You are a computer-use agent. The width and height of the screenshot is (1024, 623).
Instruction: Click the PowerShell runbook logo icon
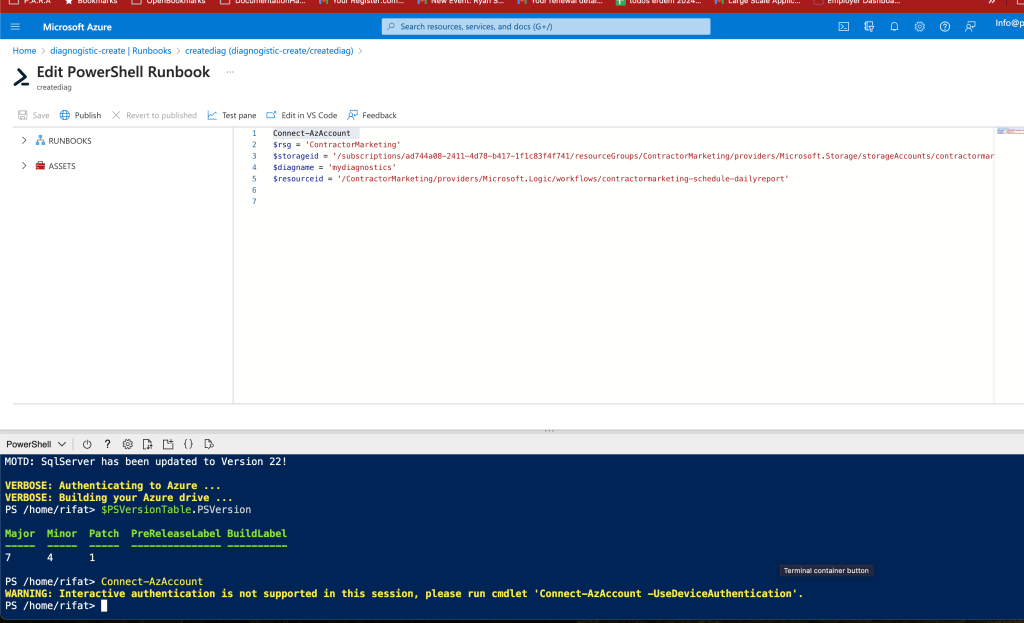click(x=21, y=77)
